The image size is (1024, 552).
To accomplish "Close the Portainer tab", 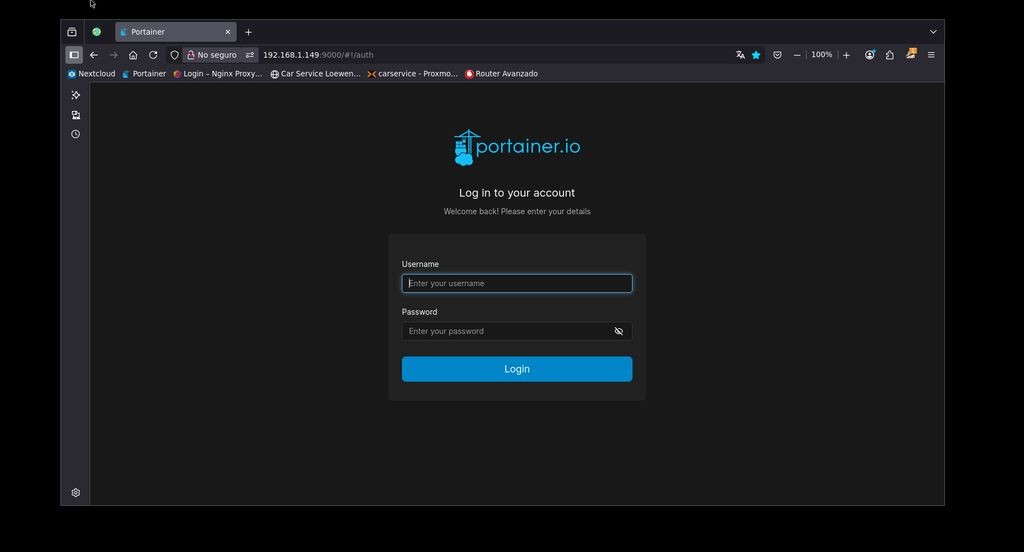I will coord(228,32).
